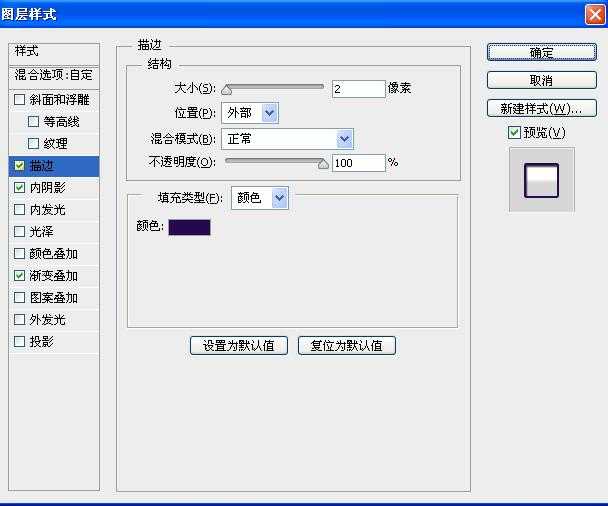Uncheck the 内阴影 checkbox
Screen dimensions: 608x506
pyautogui.click(x=20, y=188)
